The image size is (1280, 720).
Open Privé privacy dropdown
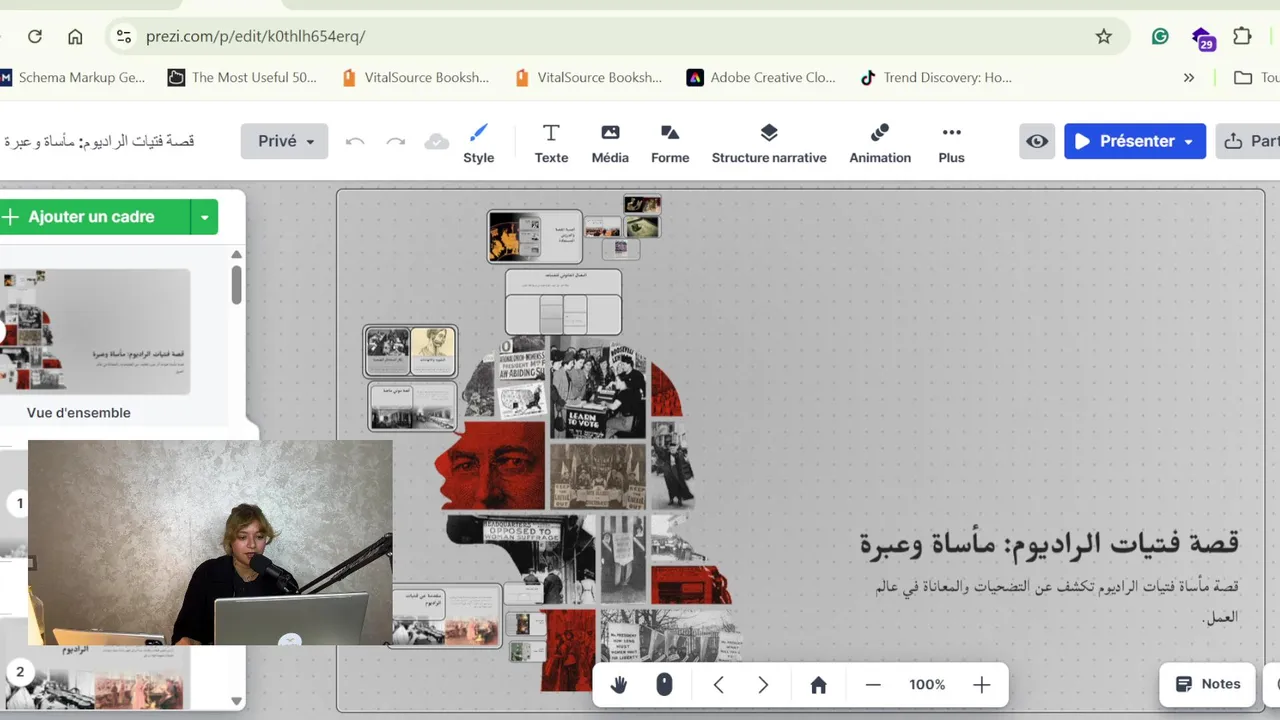[284, 141]
